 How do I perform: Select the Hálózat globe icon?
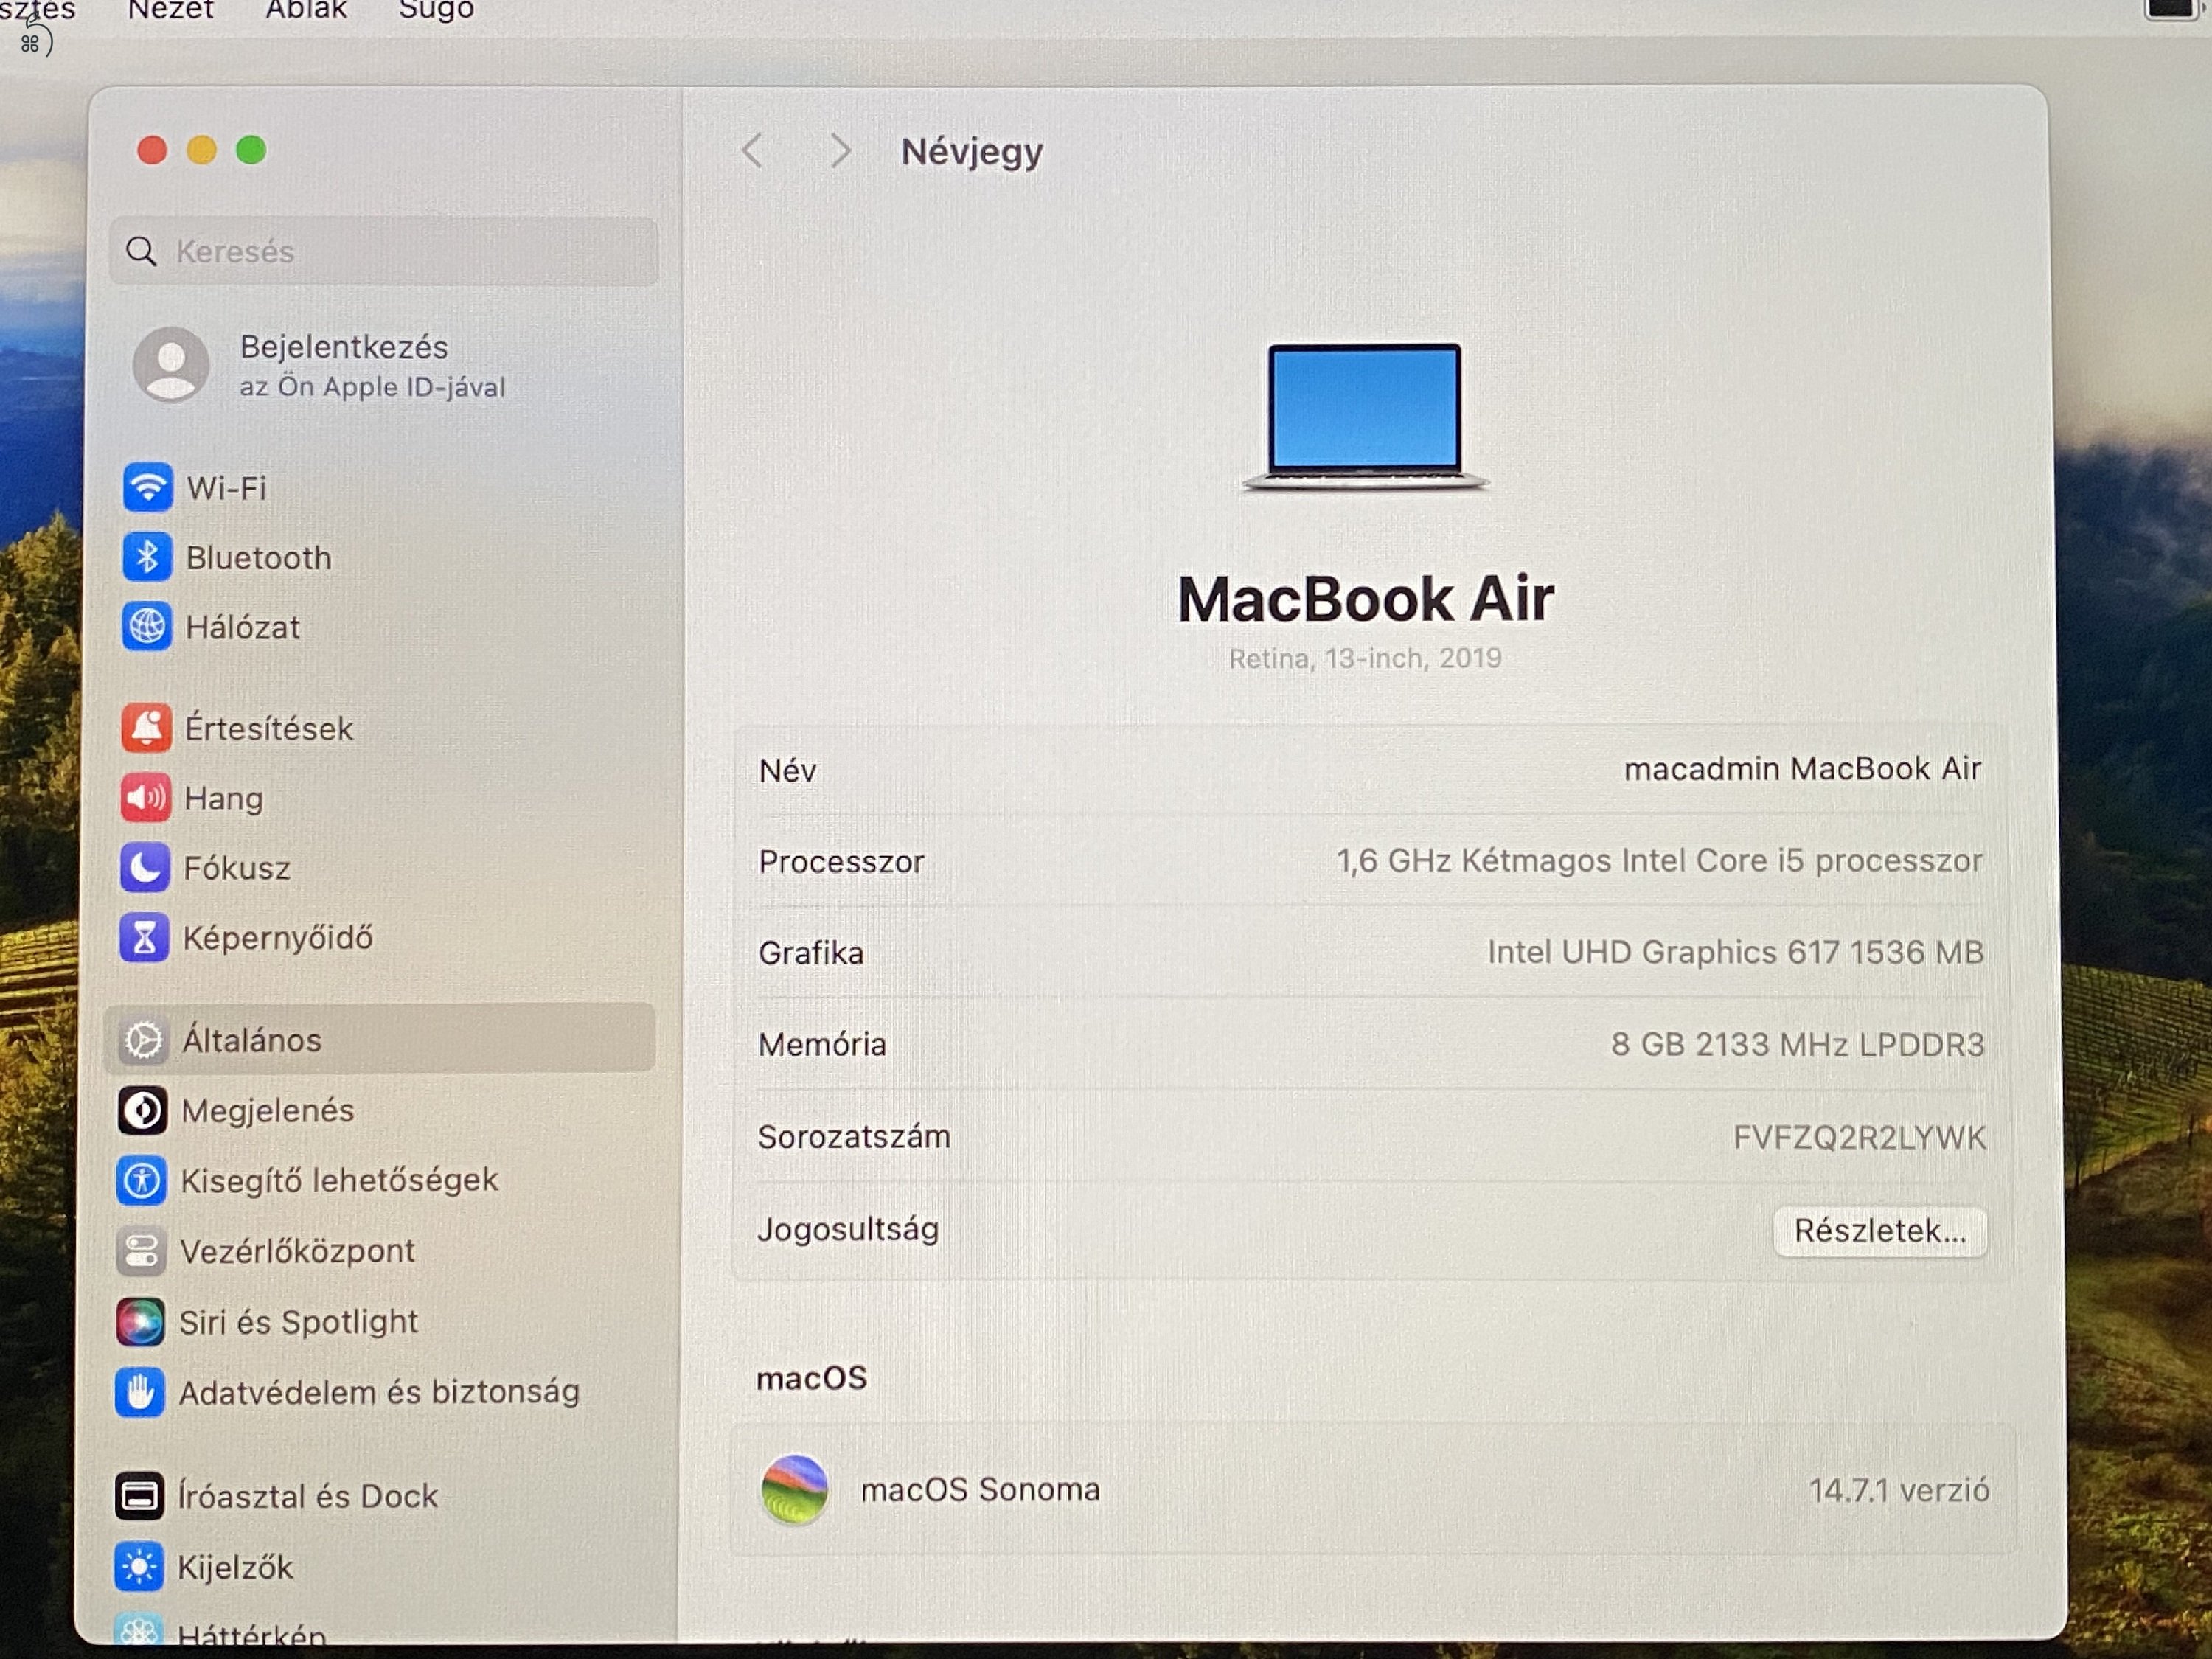point(147,627)
